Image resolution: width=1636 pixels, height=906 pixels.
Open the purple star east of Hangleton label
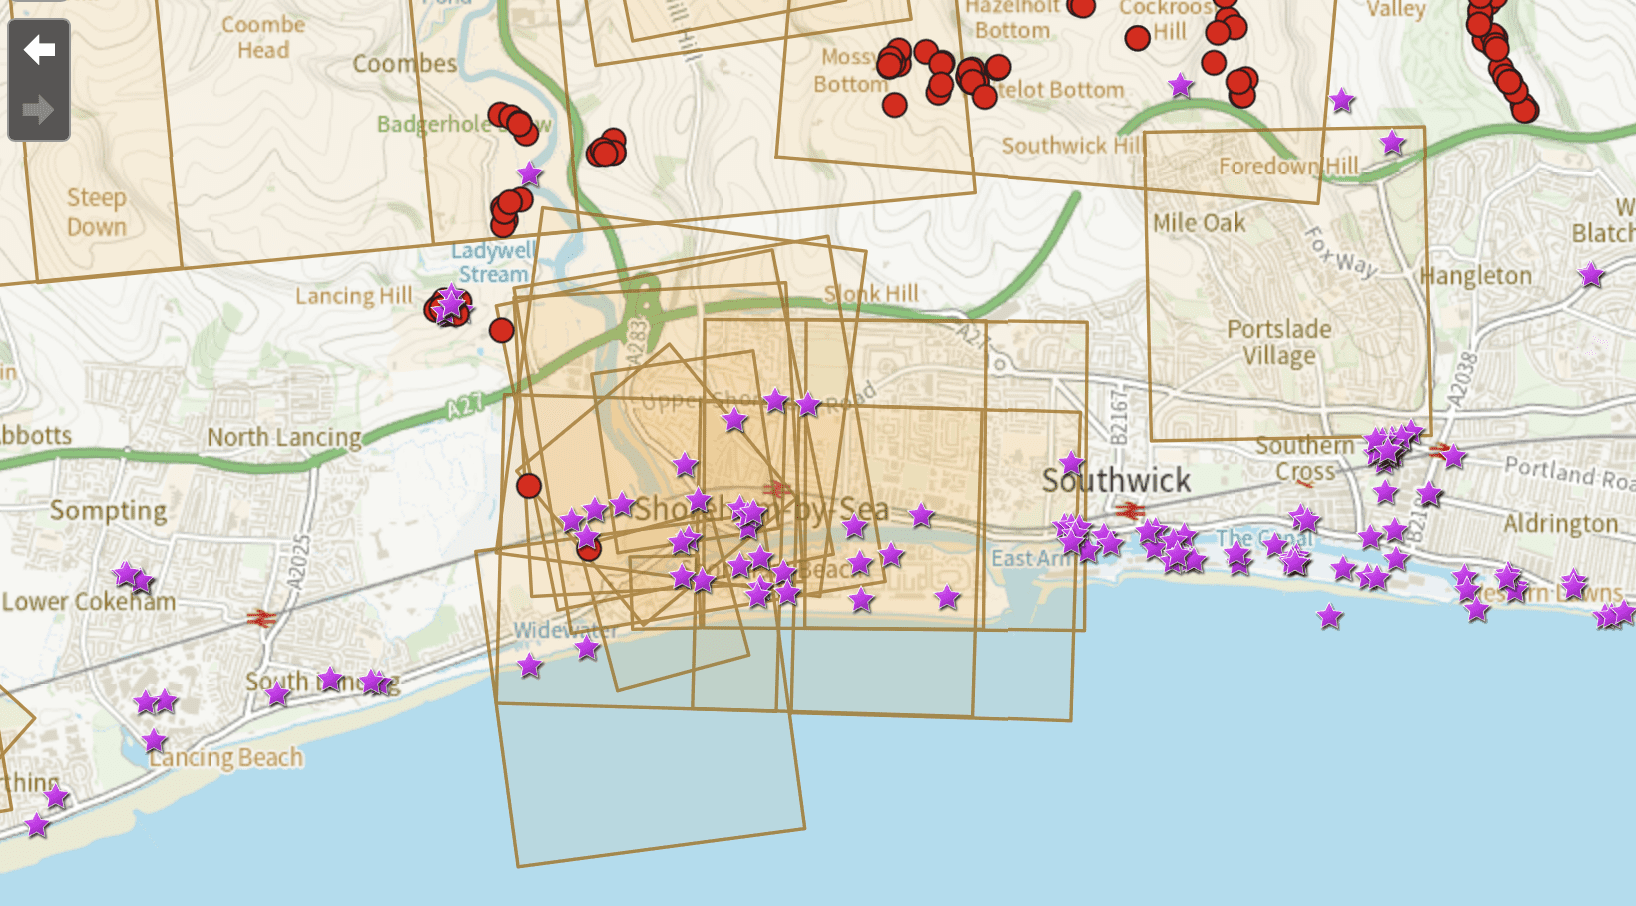1591,274
